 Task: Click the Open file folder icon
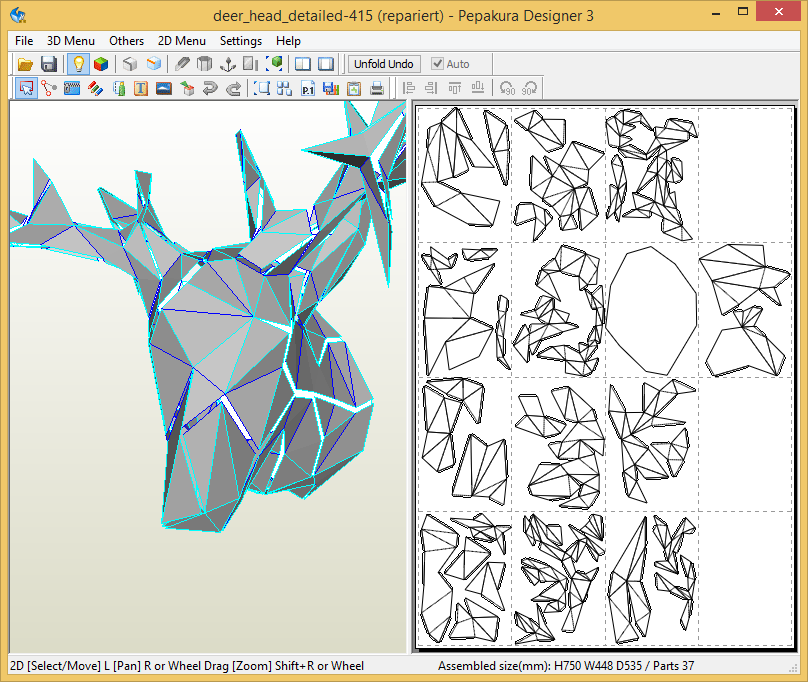26,64
